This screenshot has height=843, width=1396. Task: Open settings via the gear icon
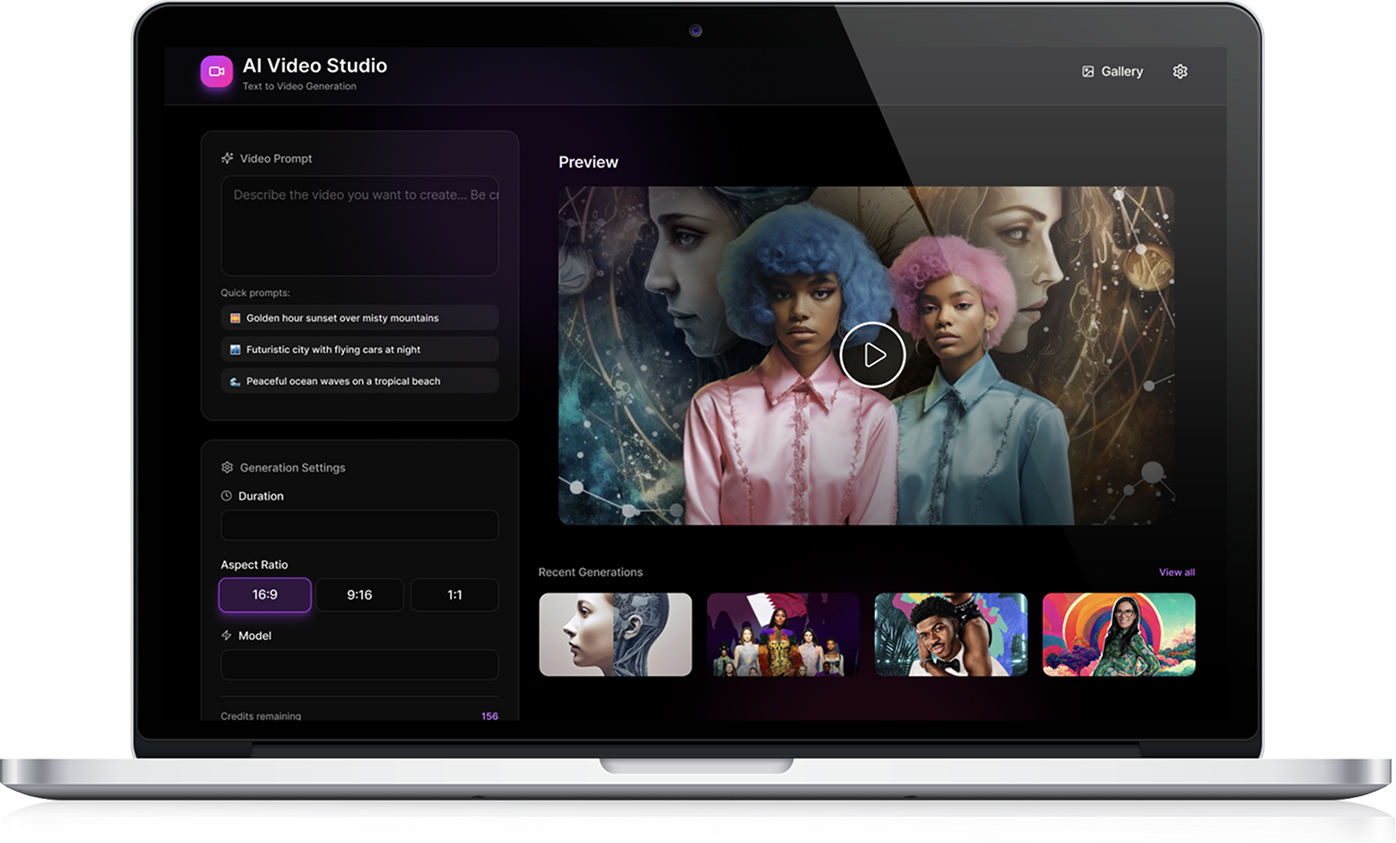point(1180,72)
